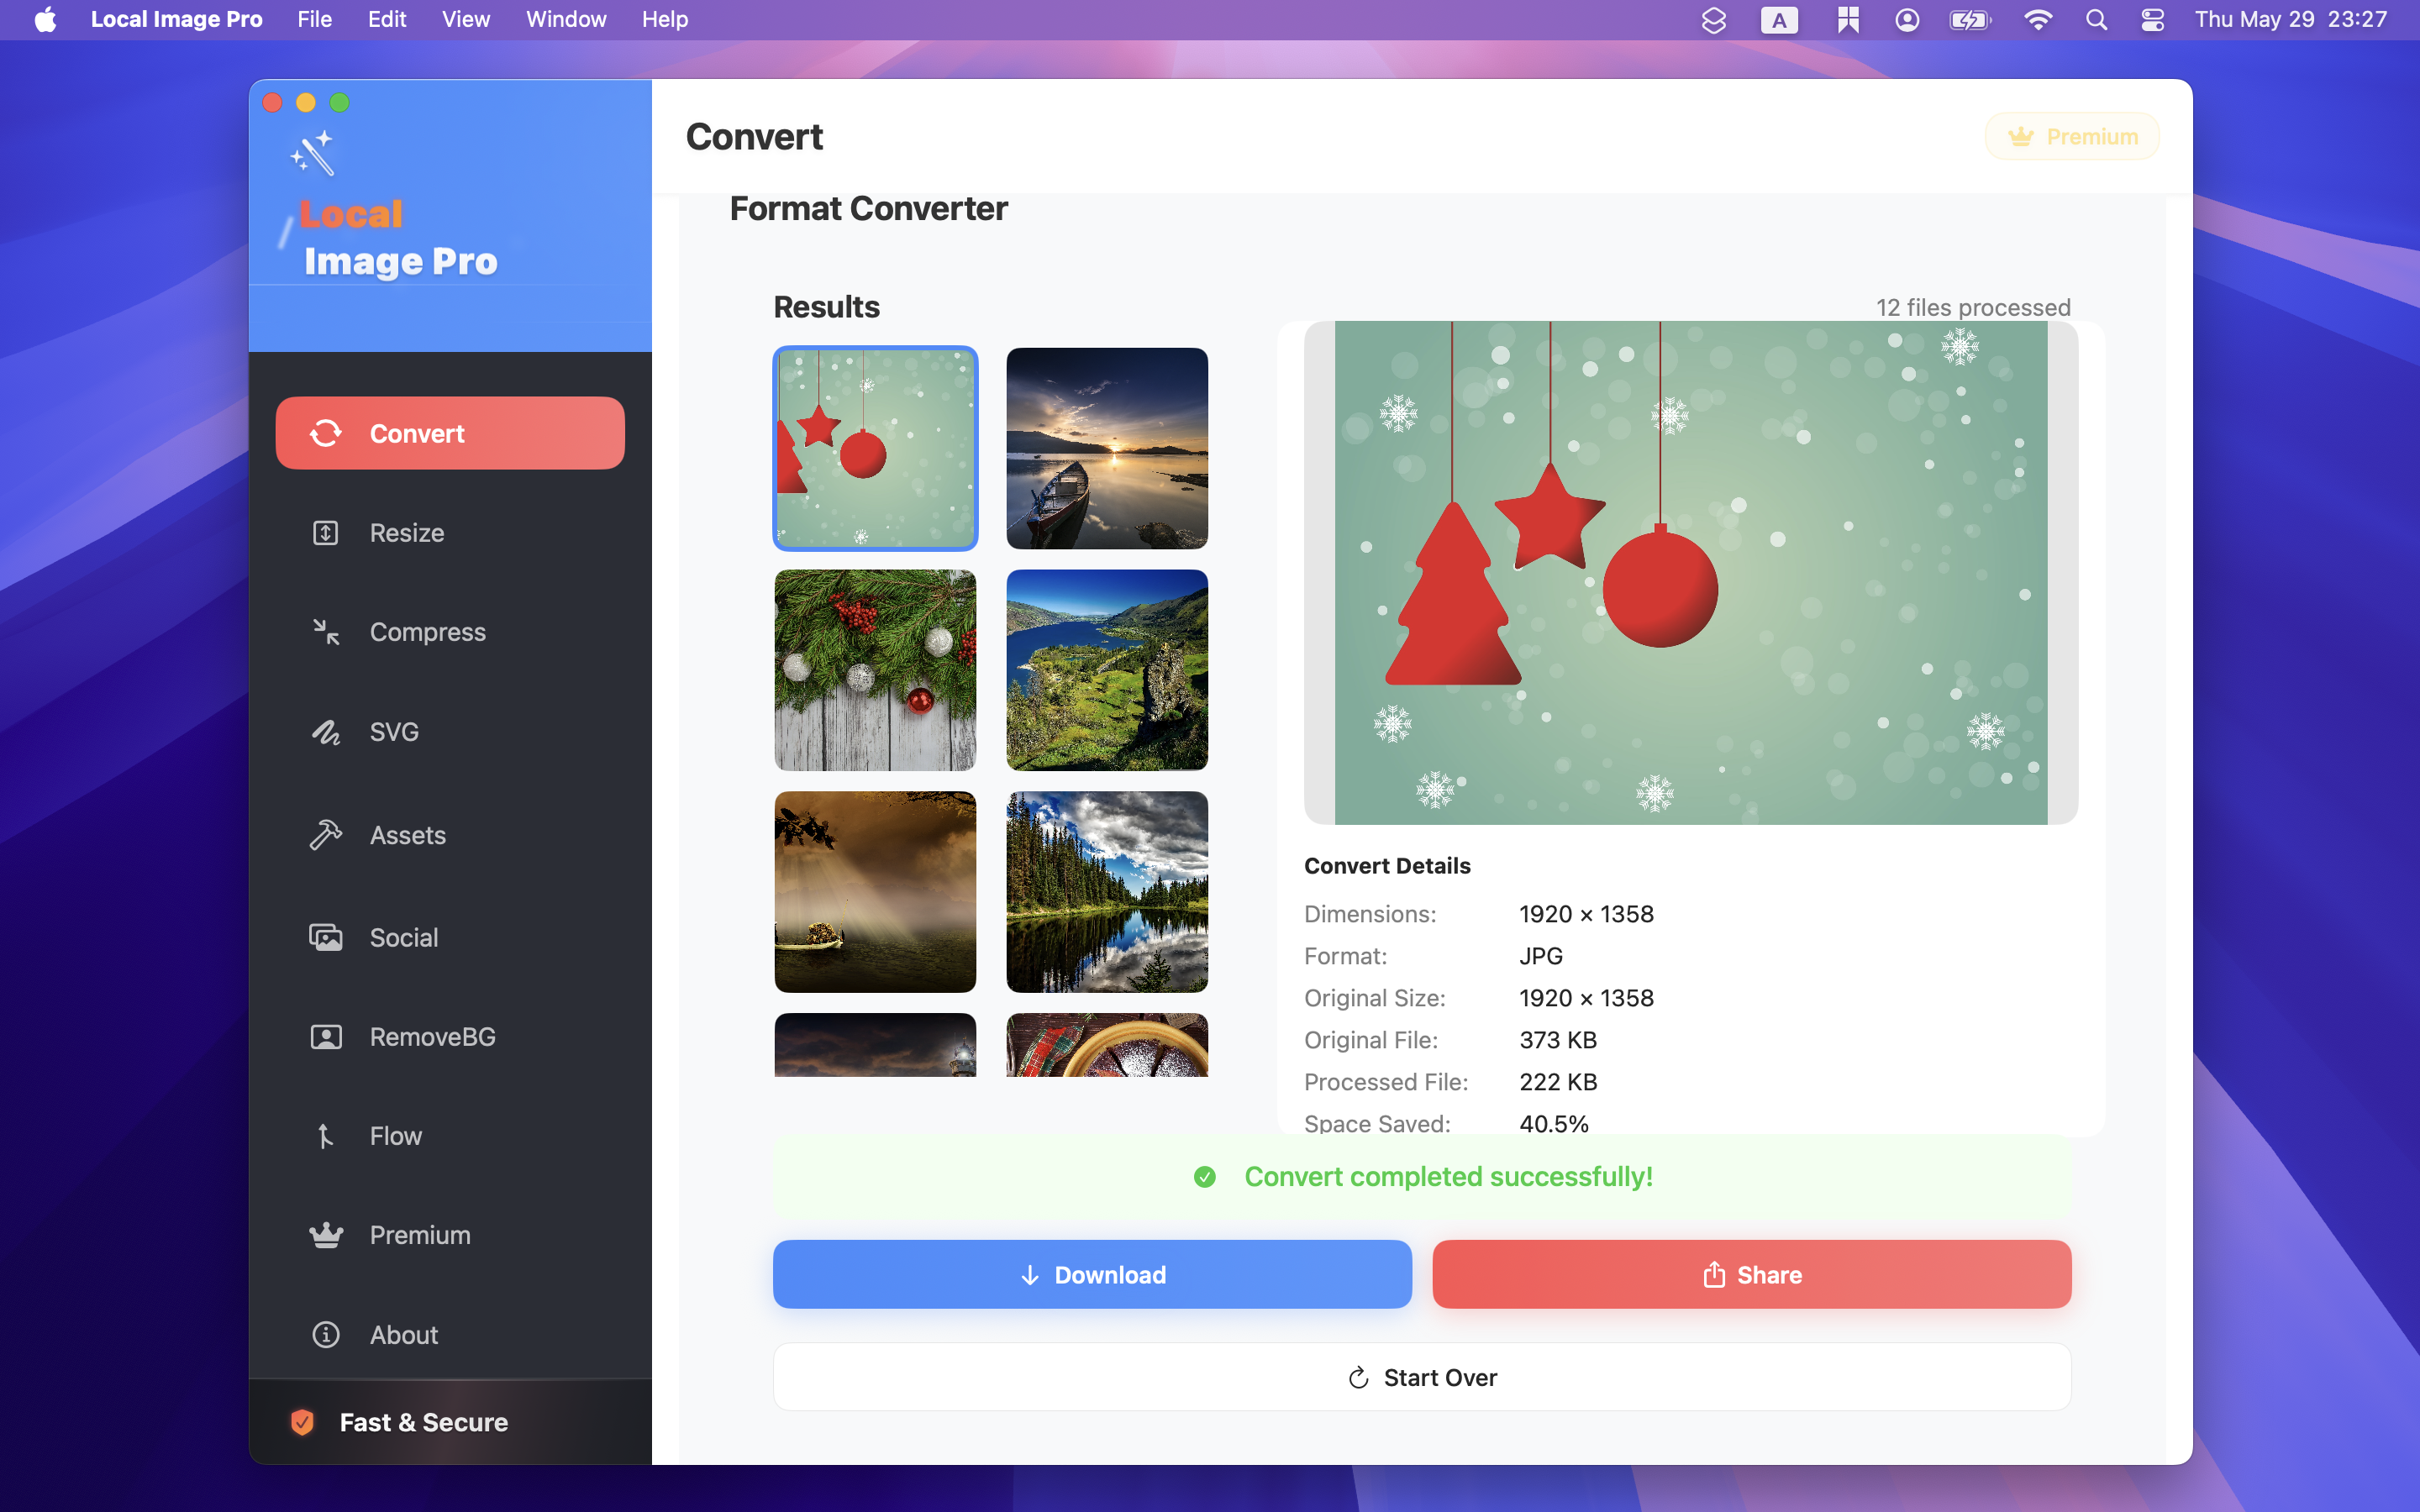This screenshot has width=2420, height=1512.
Task: Click the '12 files processed' text
Action: [1973, 307]
